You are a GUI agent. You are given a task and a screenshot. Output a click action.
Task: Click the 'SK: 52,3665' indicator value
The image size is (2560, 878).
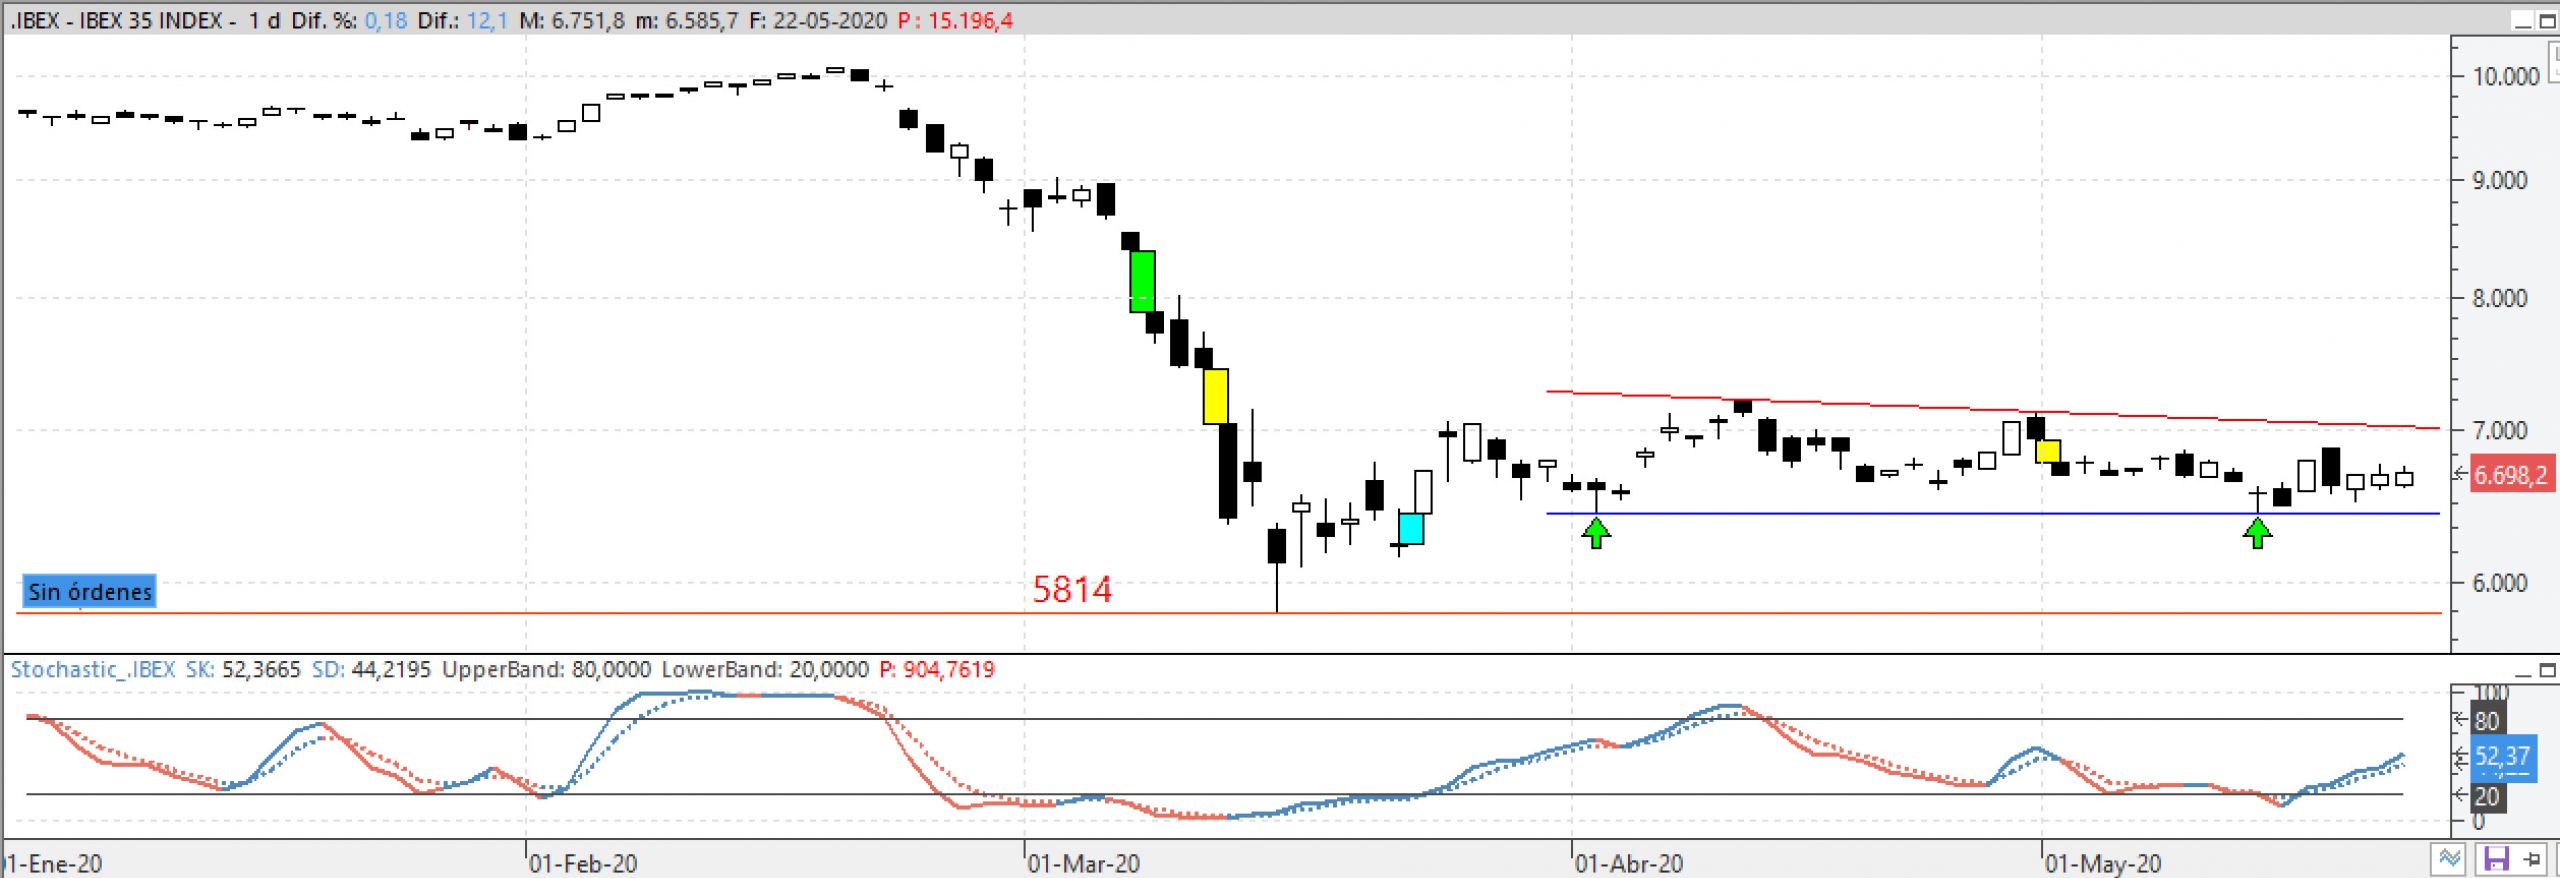point(243,670)
